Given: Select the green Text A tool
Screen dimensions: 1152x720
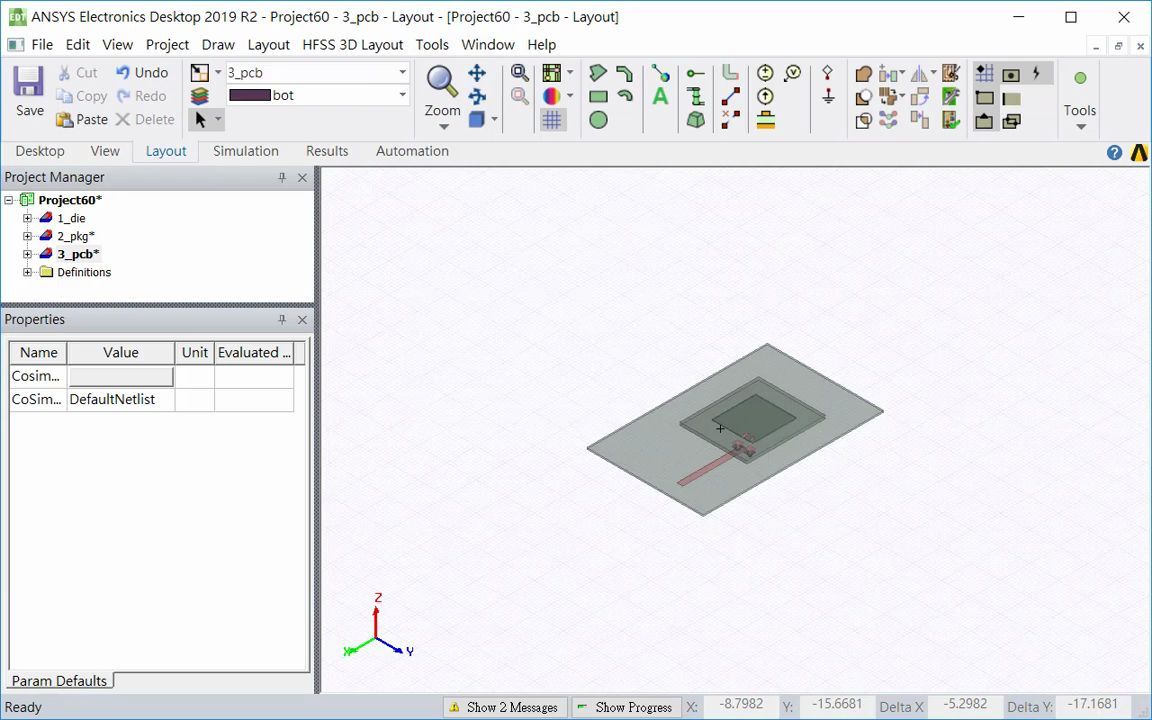Looking at the screenshot, I should pyautogui.click(x=660, y=96).
